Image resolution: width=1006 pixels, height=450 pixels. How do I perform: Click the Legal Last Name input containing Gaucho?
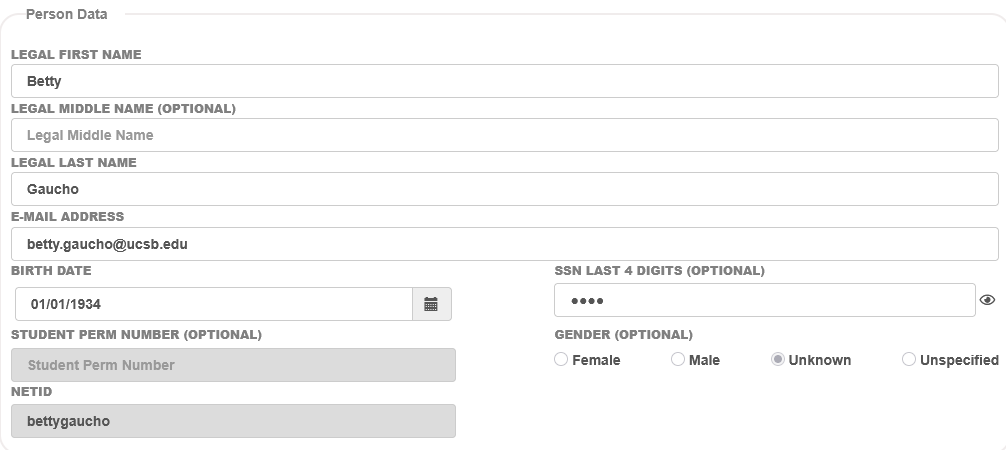pyautogui.click(x=504, y=189)
